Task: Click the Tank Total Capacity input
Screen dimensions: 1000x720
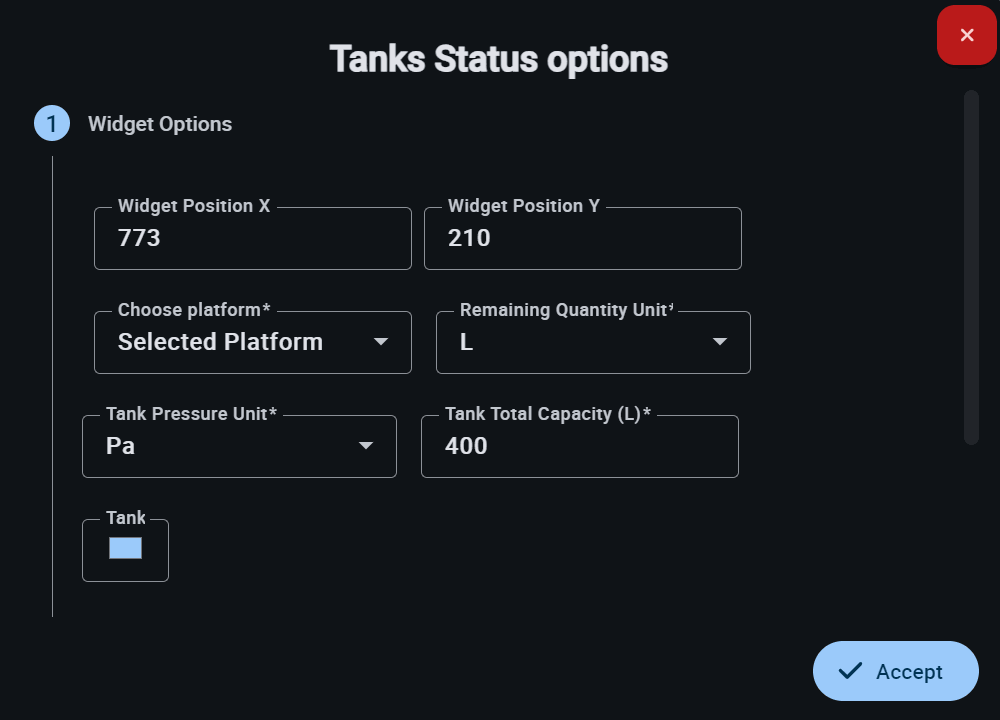Action: coord(579,446)
